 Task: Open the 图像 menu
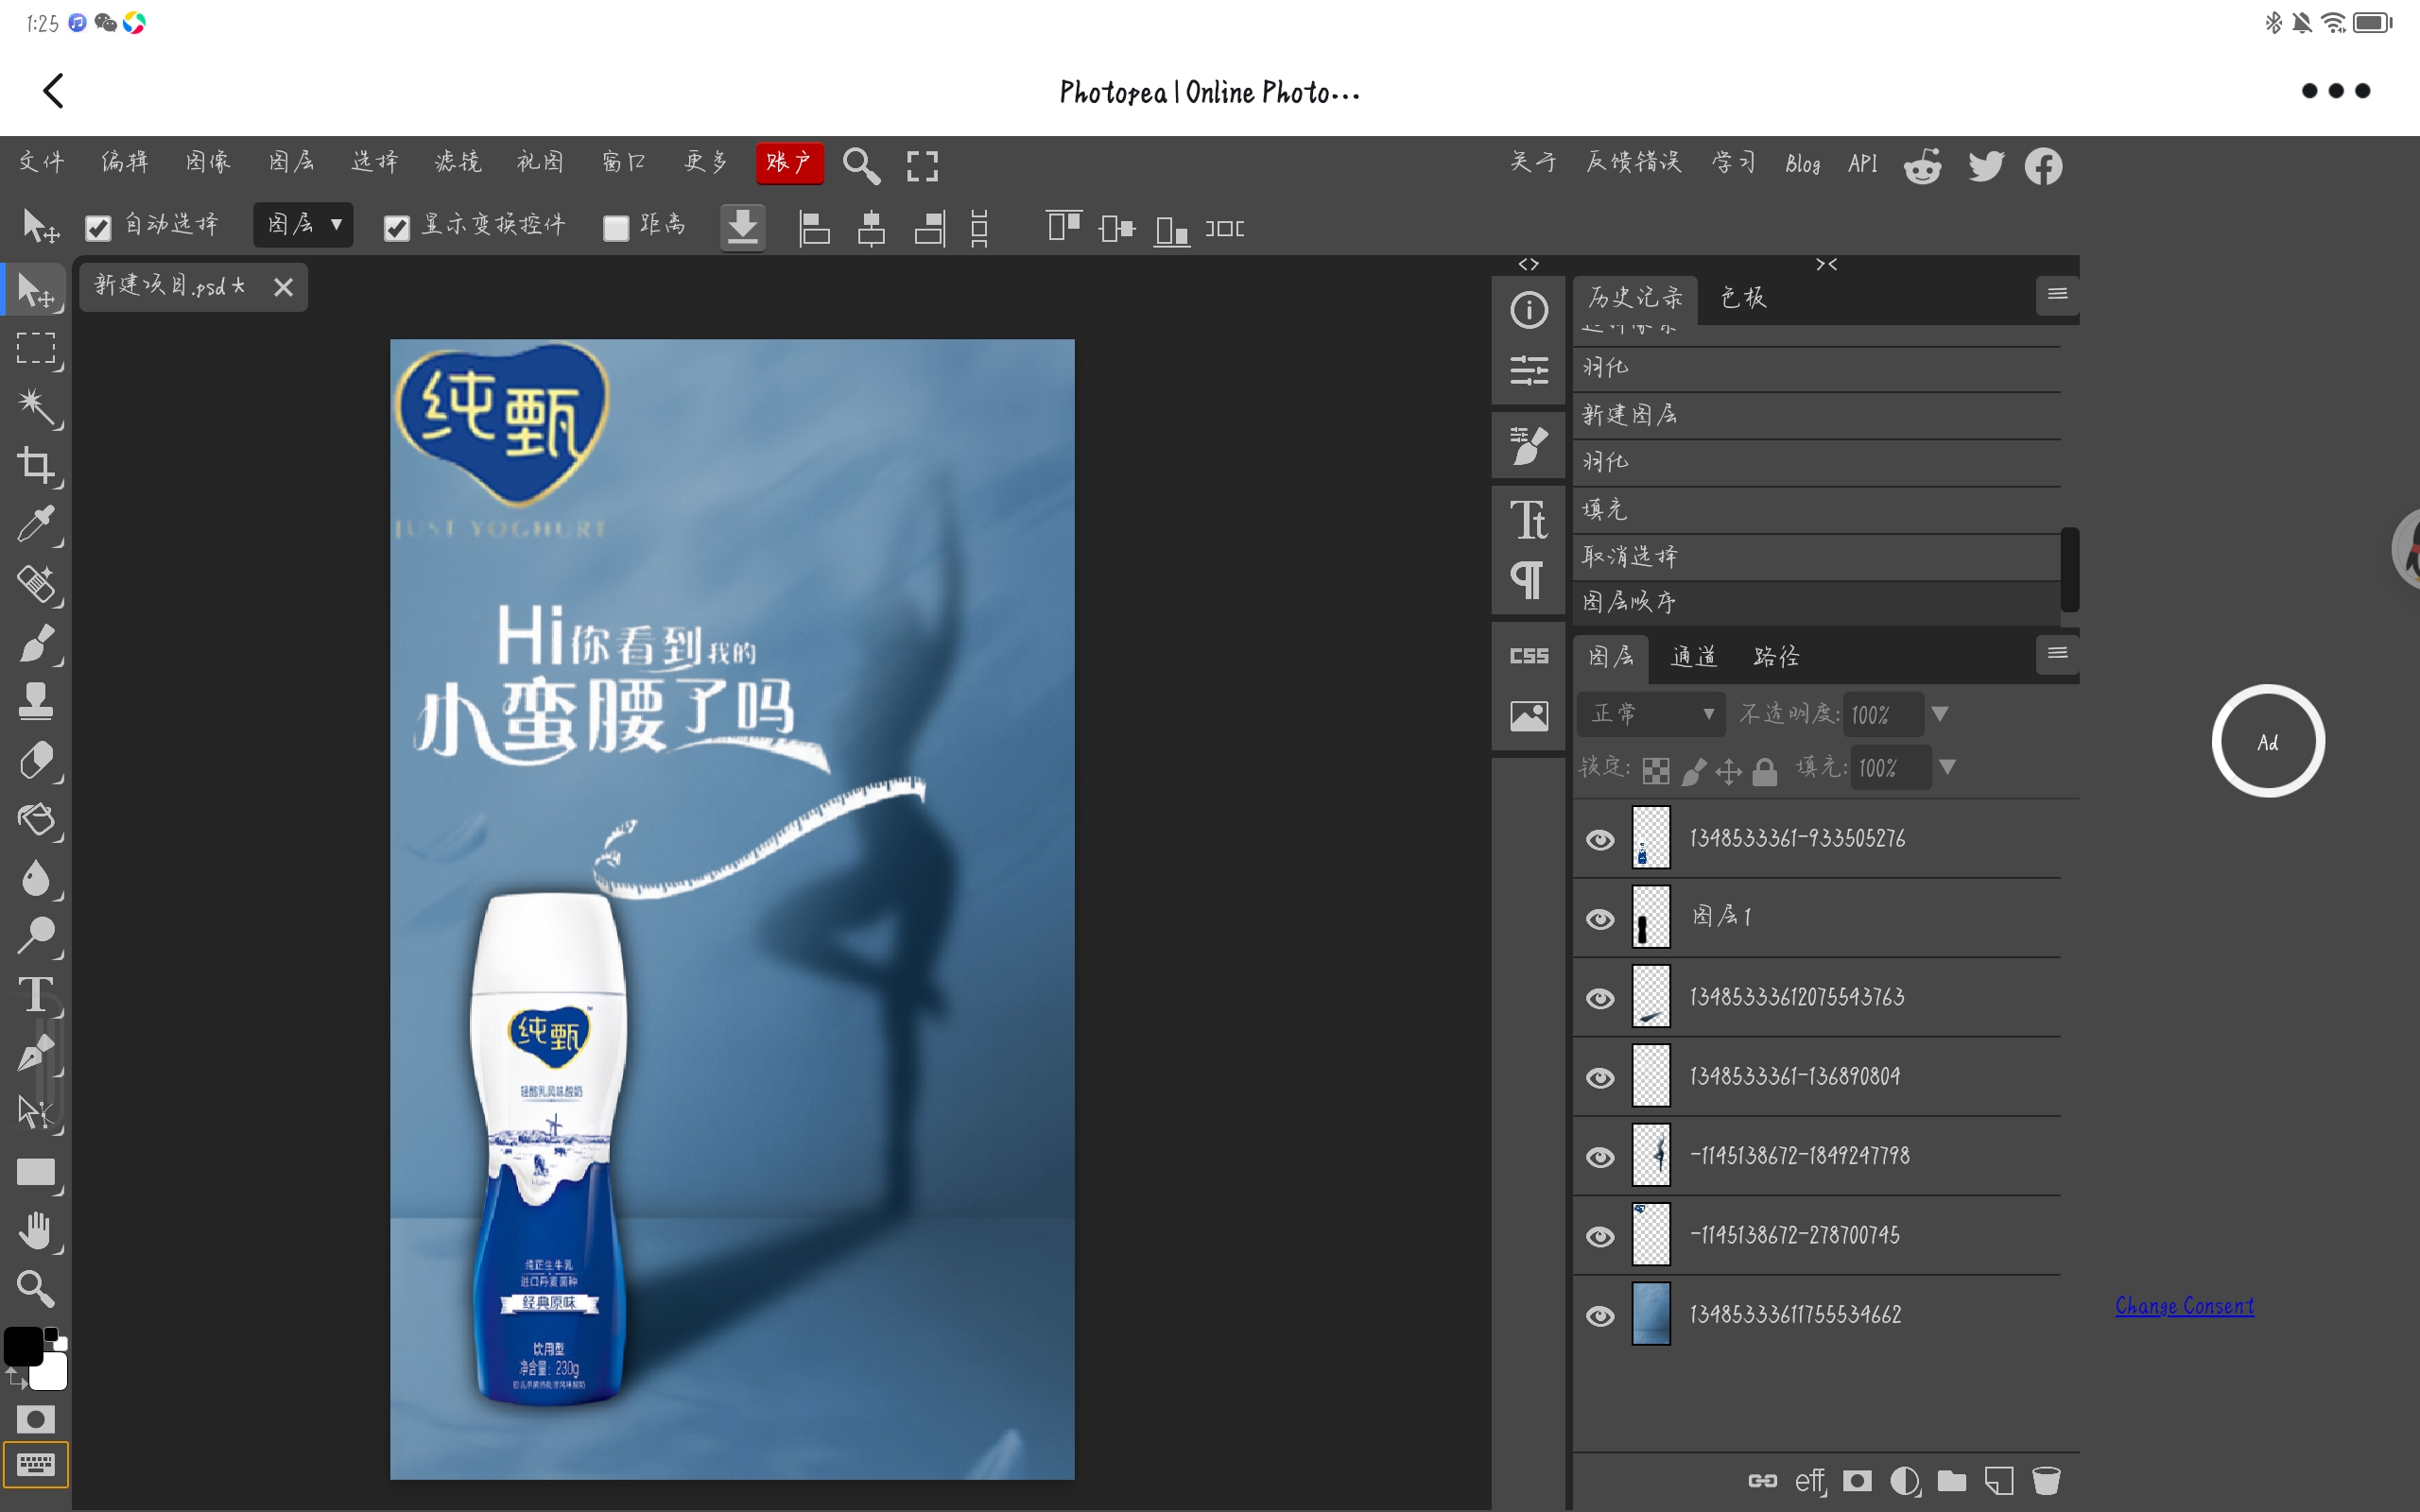[208, 162]
